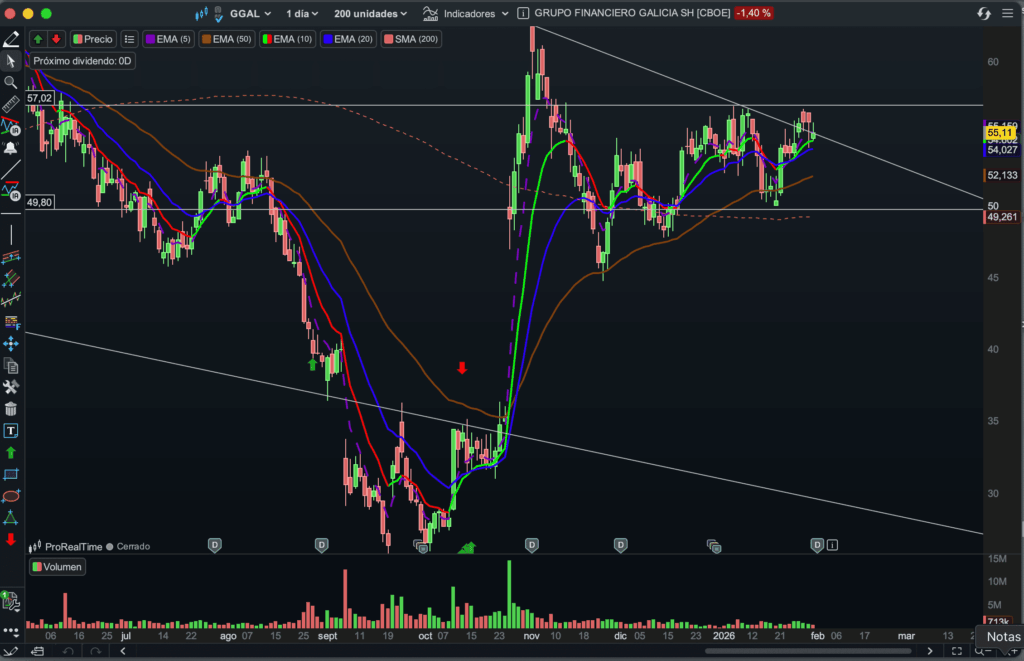Select the pencil drawing tool
The height and width of the screenshot is (661, 1024).
click(x=11, y=39)
